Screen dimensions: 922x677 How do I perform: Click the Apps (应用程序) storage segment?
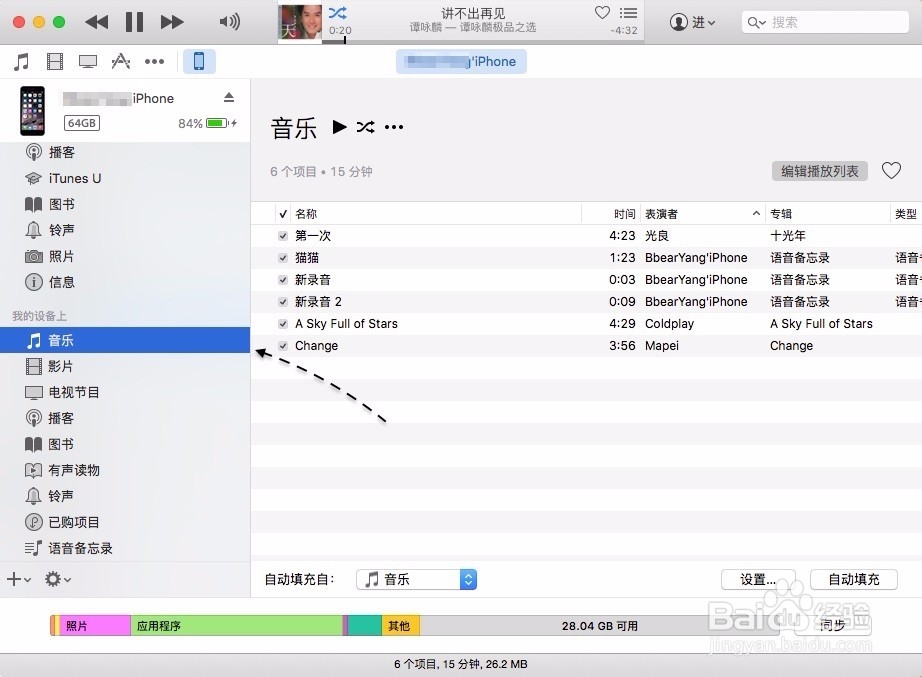[236, 626]
